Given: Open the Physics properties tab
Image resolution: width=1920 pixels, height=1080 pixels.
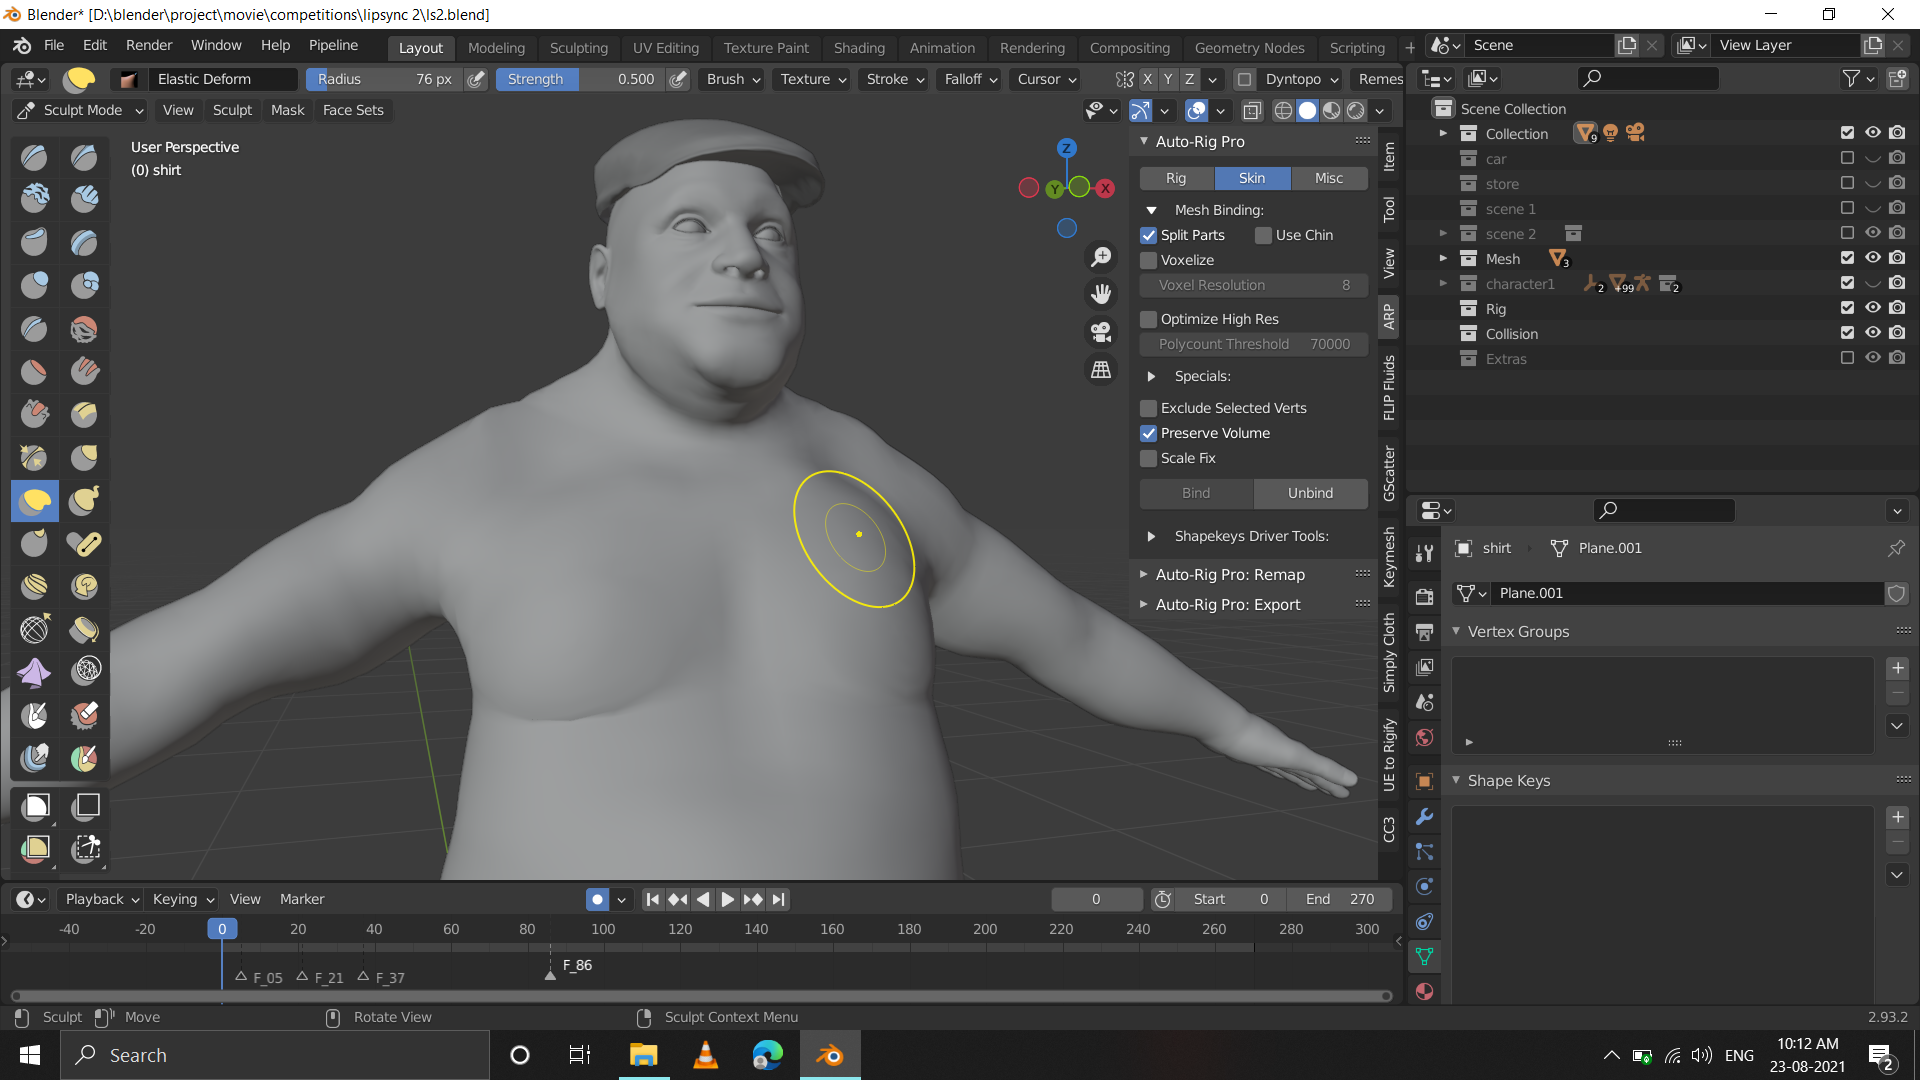Looking at the screenshot, I should point(1425,887).
